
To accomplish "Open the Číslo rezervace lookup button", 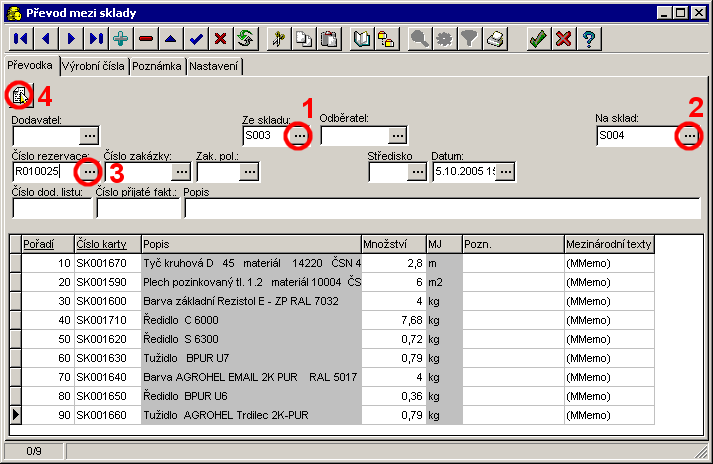I will pyautogui.click(x=89, y=172).
